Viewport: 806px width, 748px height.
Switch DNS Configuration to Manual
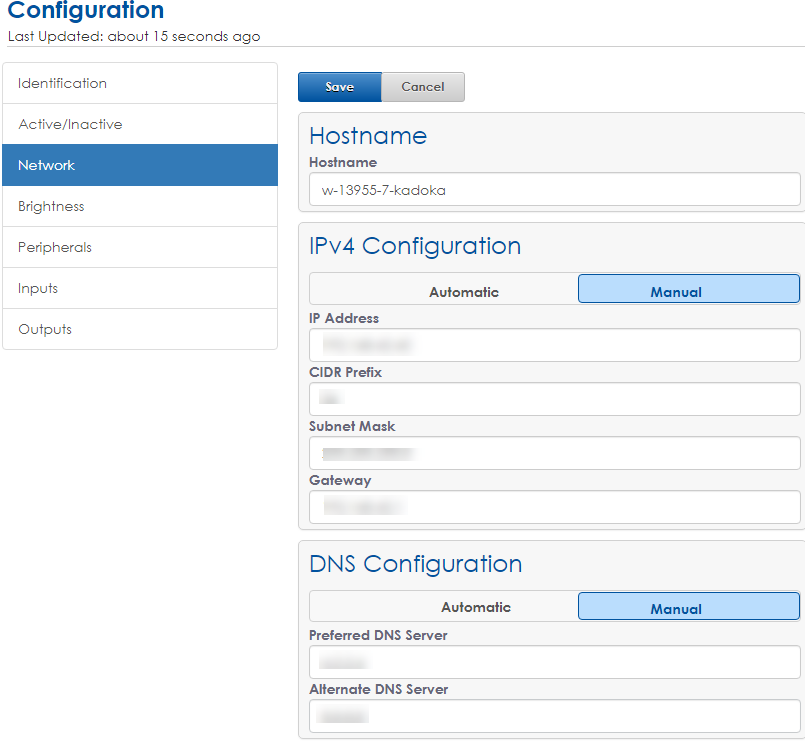click(688, 607)
